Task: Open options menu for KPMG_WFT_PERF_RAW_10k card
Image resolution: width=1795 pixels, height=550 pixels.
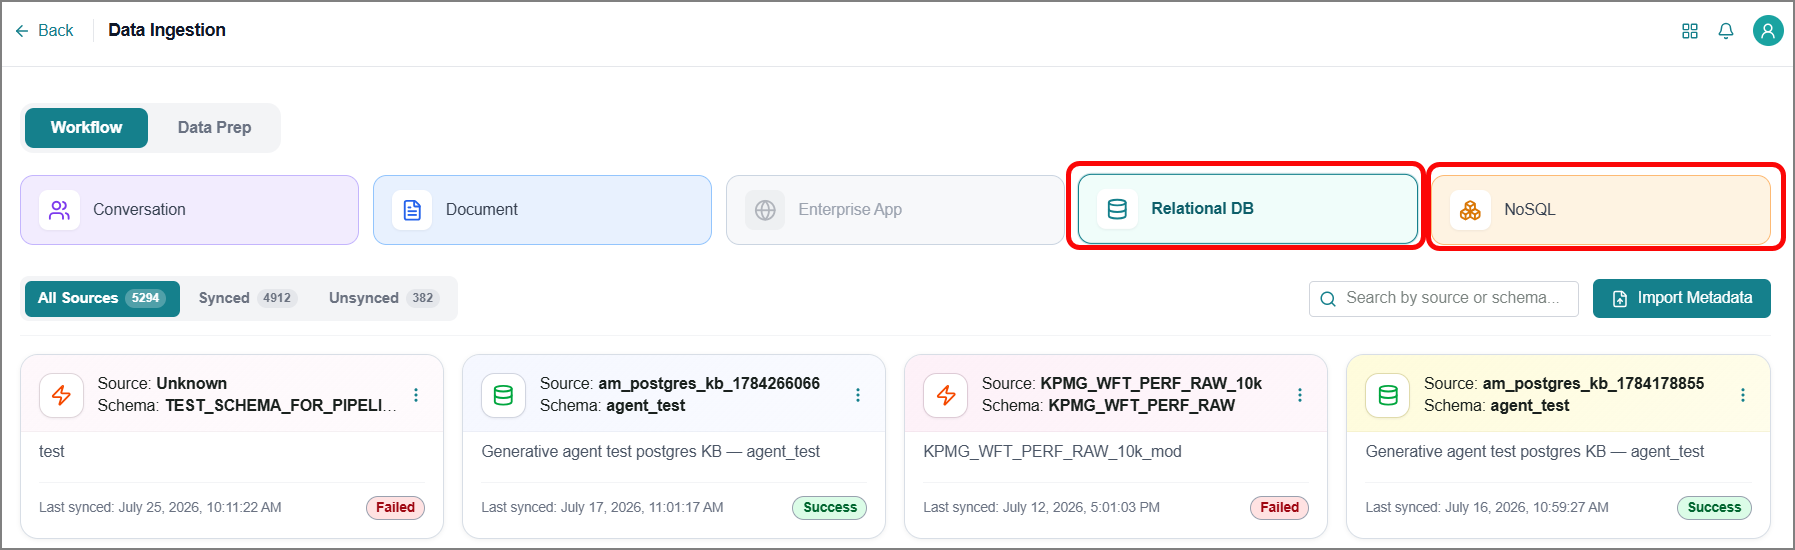Action: (x=1300, y=395)
